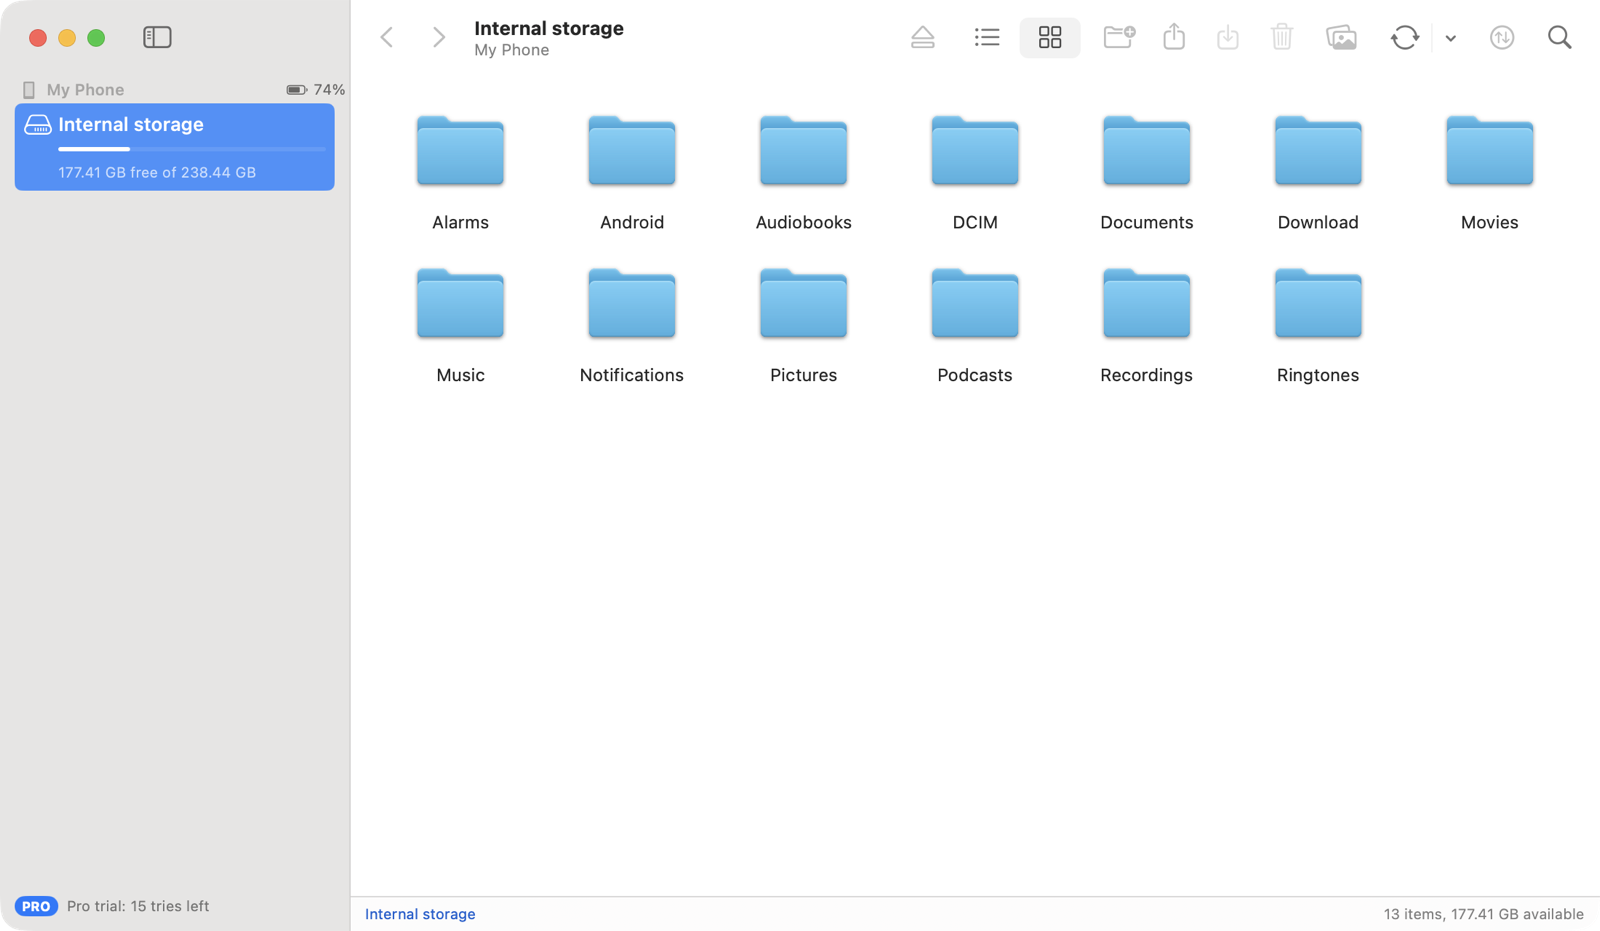Open the photo gallery icon
The image size is (1600, 931).
coord(1341,38)
